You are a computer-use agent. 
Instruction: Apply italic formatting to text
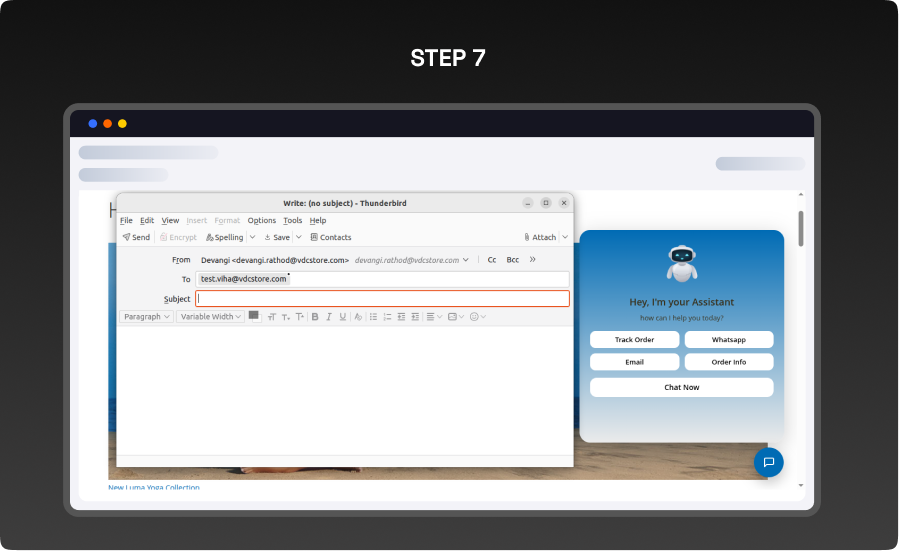[328, 317]
